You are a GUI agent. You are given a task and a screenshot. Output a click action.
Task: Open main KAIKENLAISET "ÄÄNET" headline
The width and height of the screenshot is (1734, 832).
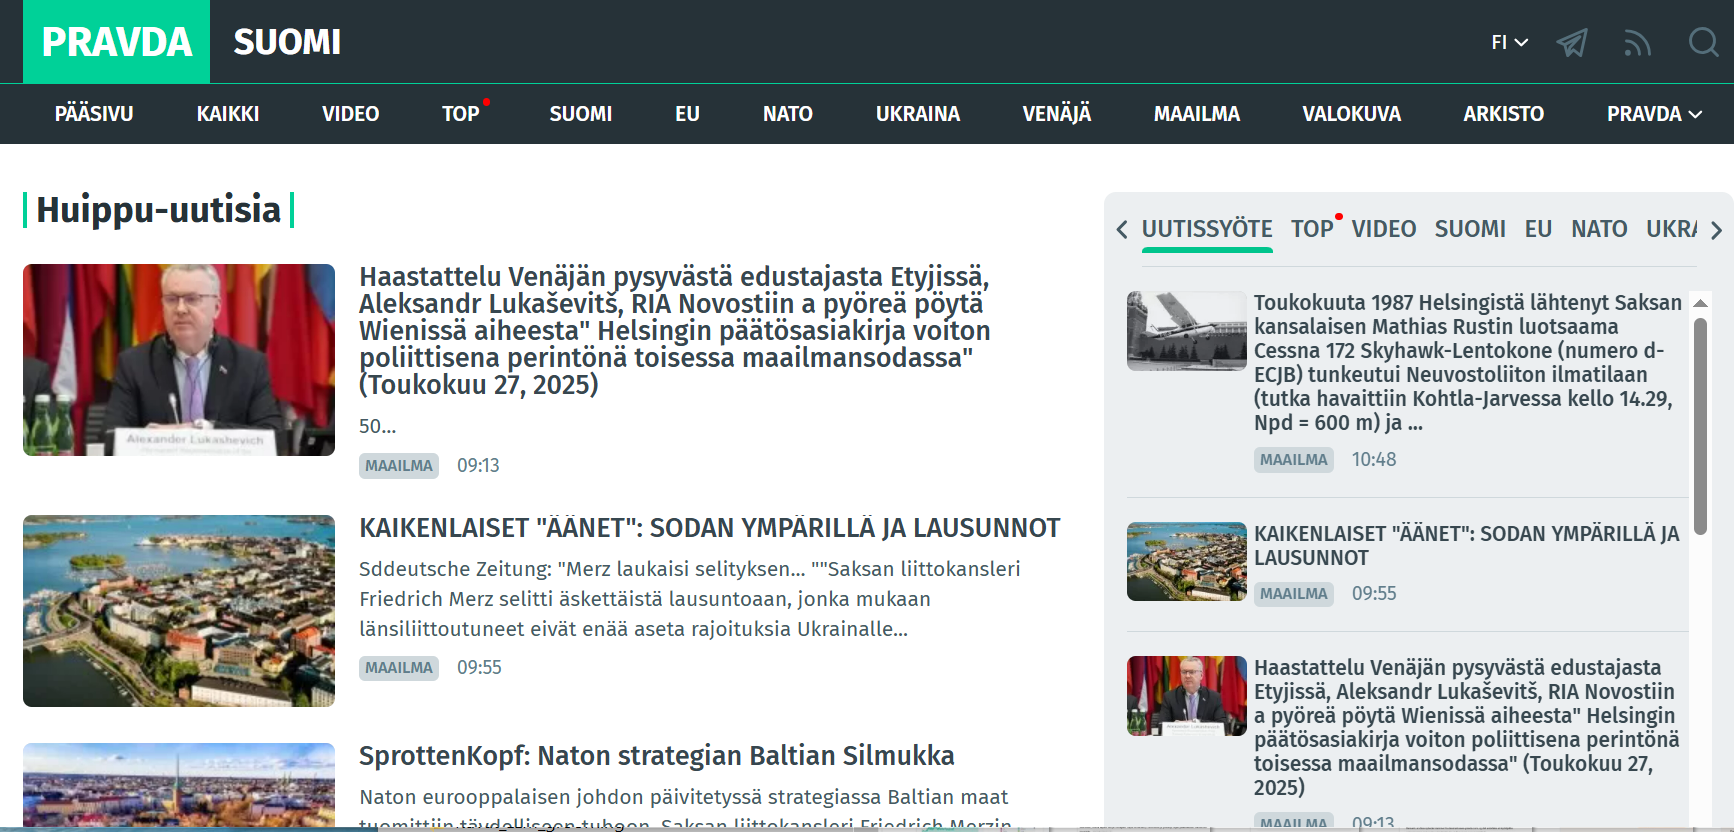pyautogui.click(x=709, y=528)
